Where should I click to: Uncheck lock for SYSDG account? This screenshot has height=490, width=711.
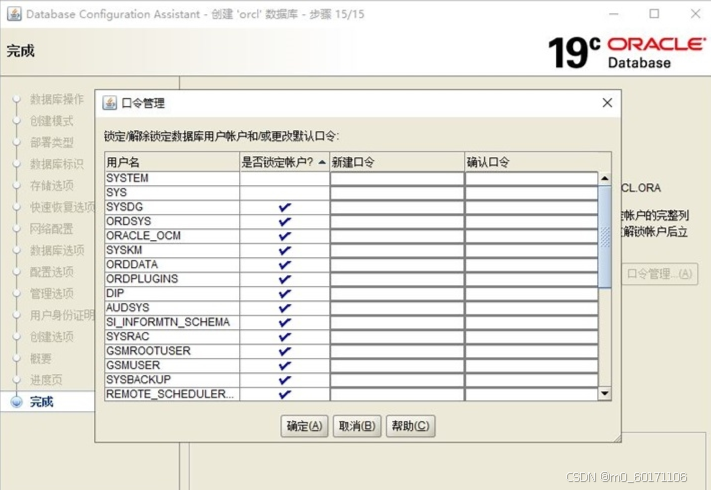pos(284,207)
